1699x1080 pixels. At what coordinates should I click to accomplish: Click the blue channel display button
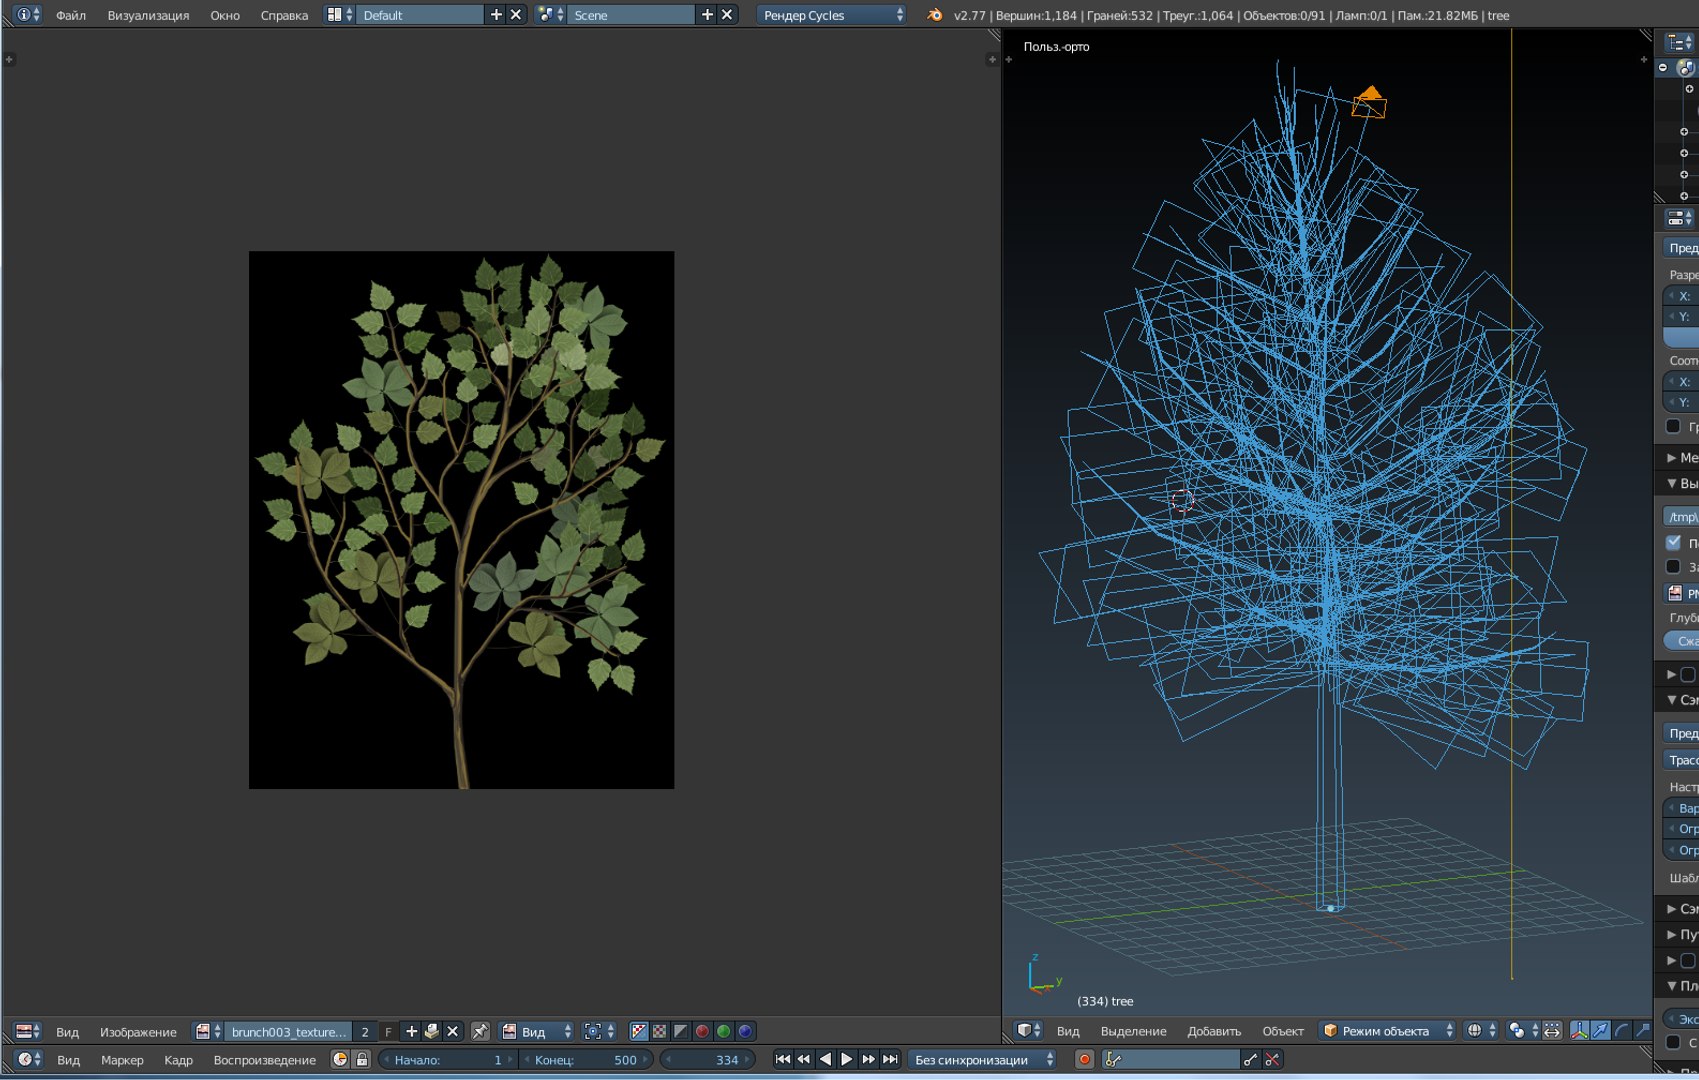[745, 1031]
